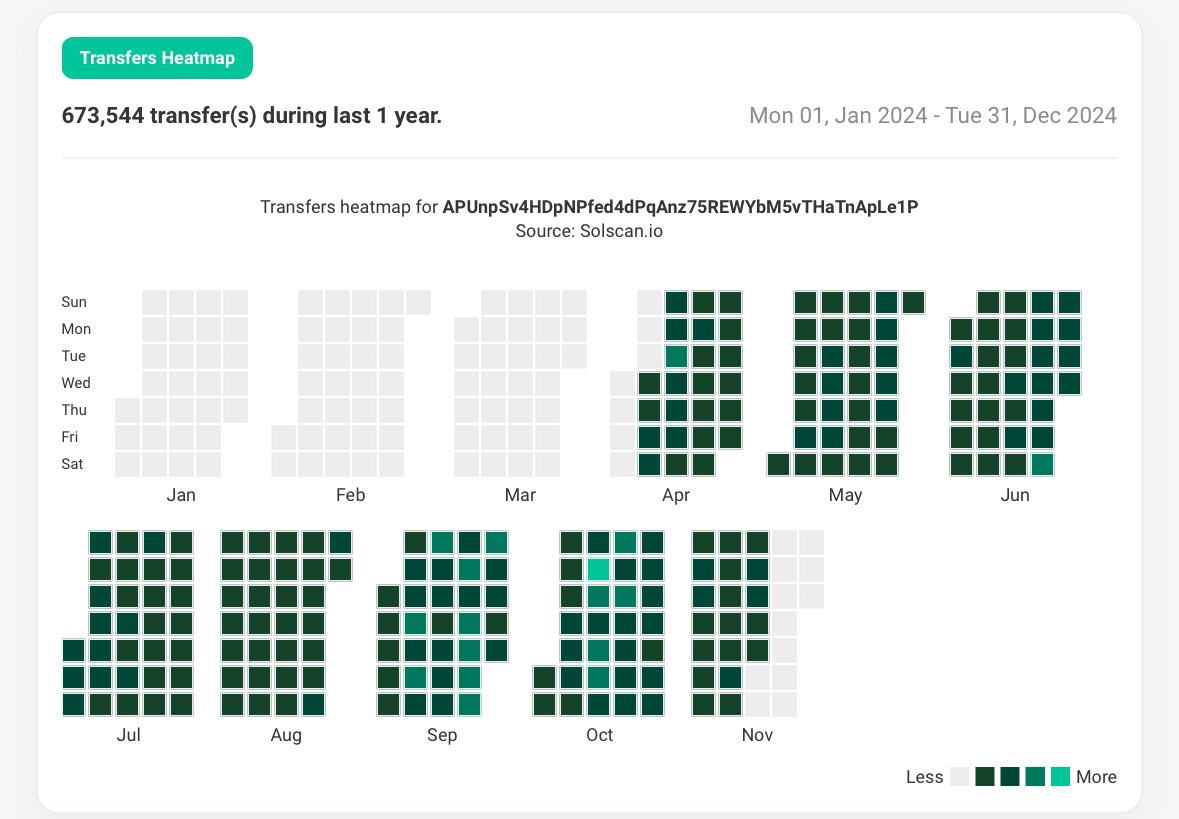
Task: Click the Less legend label
Action: pyautogui.click(x=924, y=777)
